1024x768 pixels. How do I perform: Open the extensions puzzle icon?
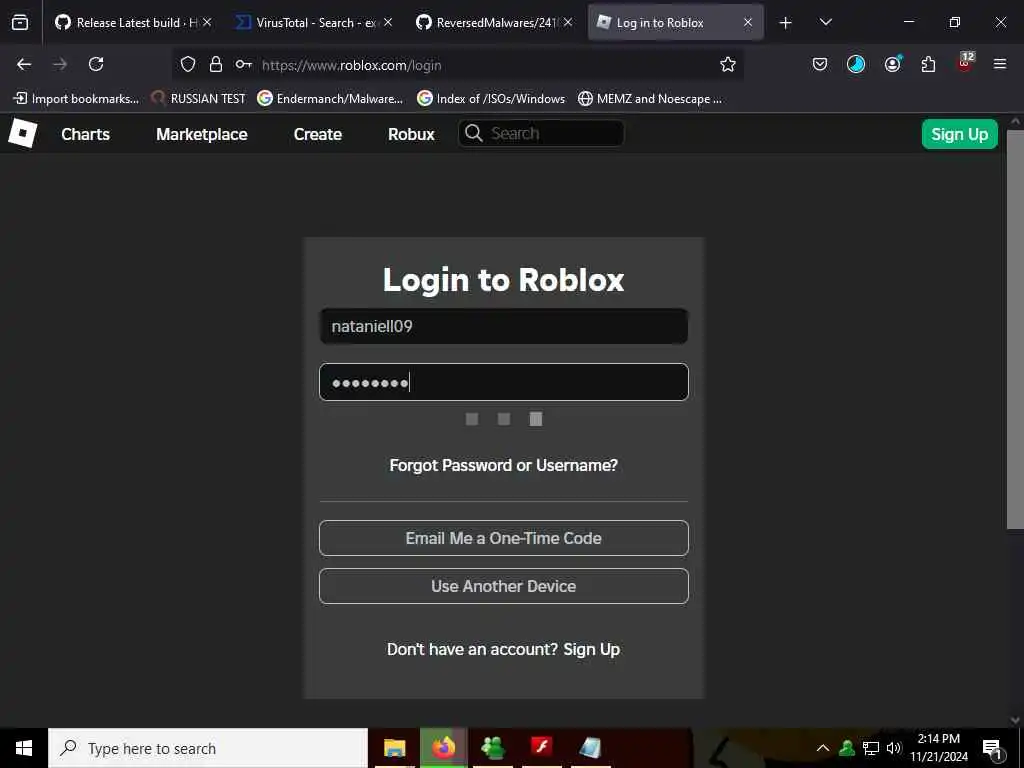(928, 64)
